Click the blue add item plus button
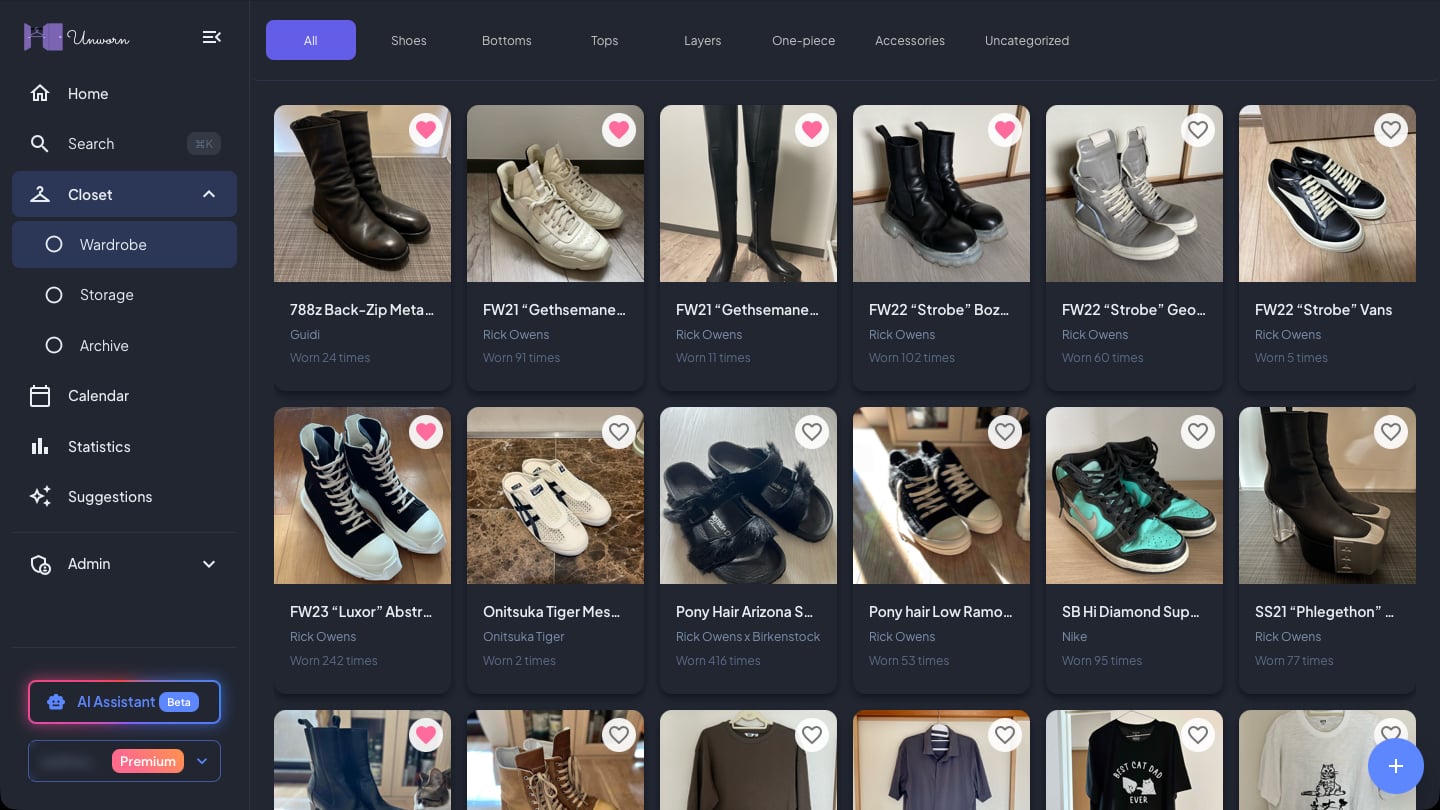Screen dimensions: 1440x810 (x=1396, y=766)
